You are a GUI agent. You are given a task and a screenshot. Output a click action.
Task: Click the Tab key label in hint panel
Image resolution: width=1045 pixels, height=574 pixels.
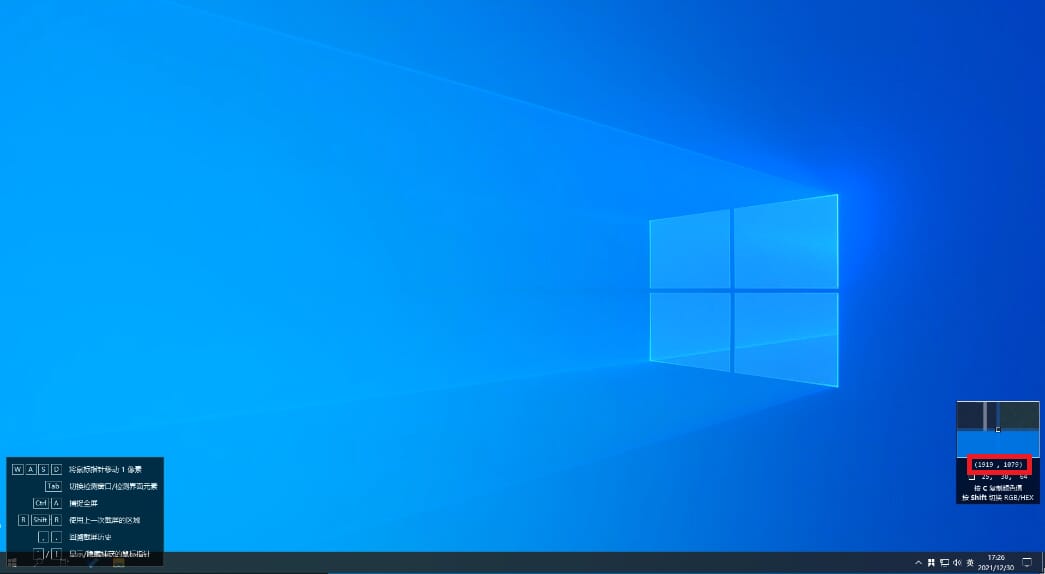[53, 486]
